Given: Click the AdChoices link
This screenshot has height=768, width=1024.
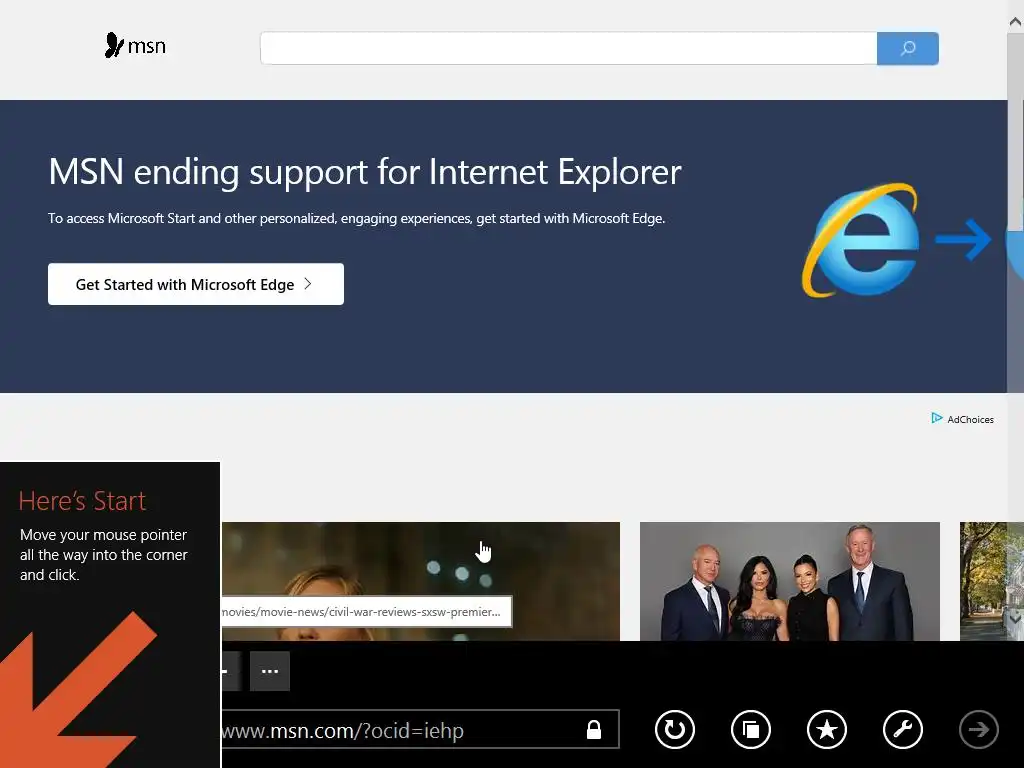Looking at the screenshot, I should pos(963,419).
